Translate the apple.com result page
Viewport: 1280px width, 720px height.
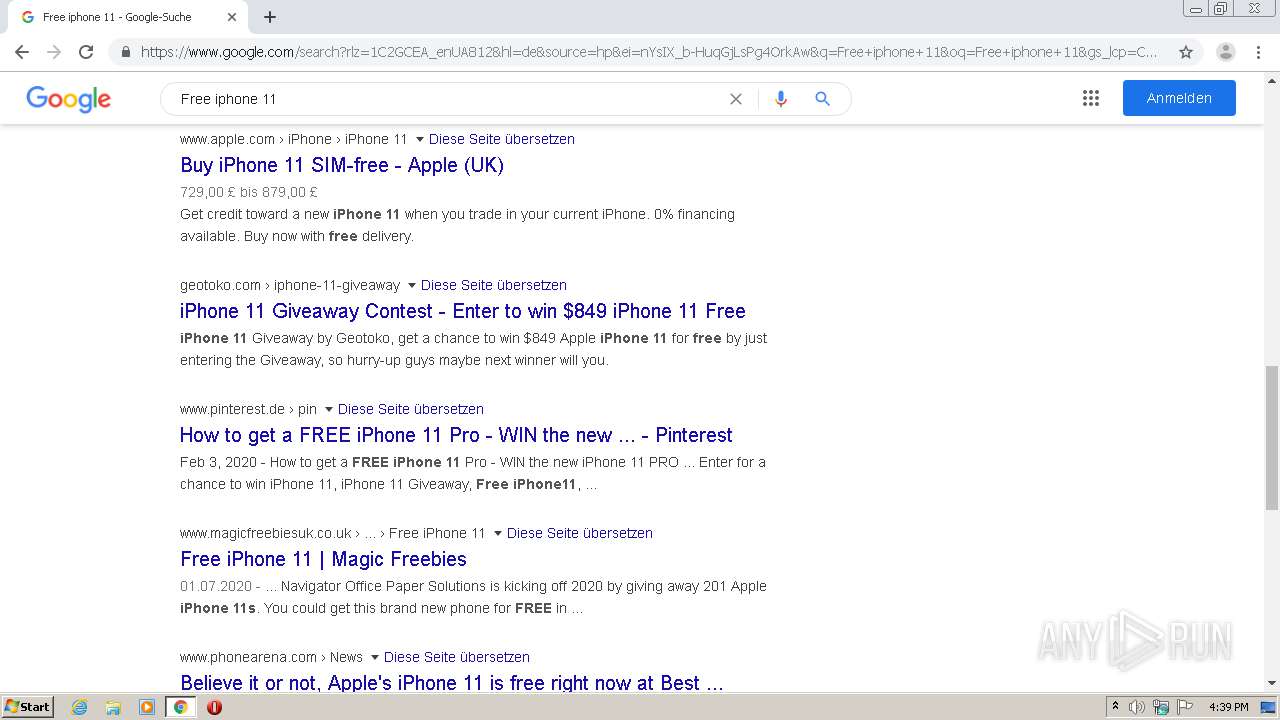click(x=502, y=139)
